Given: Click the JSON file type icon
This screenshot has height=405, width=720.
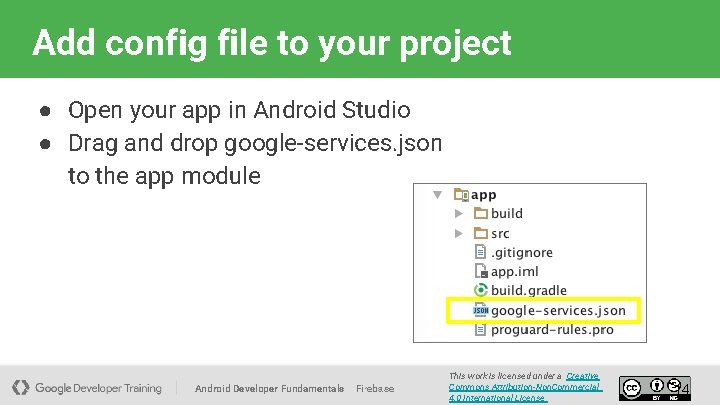Looking at the screenshot, I should [x=480, y=310].
